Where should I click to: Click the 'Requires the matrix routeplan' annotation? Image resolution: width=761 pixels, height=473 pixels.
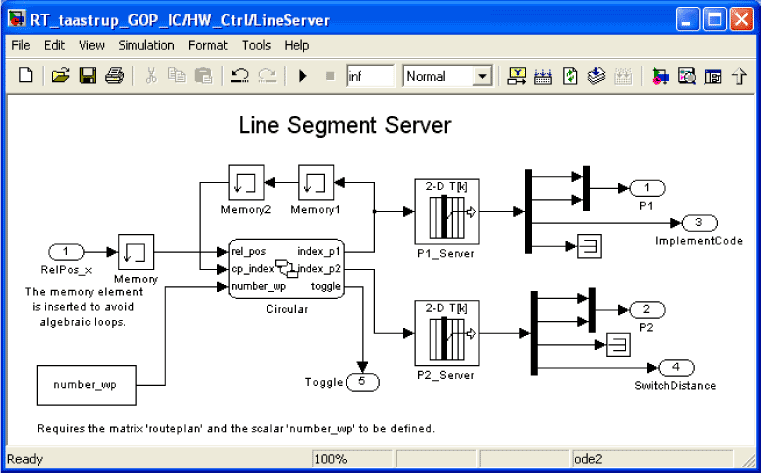(x=235, y=429)
